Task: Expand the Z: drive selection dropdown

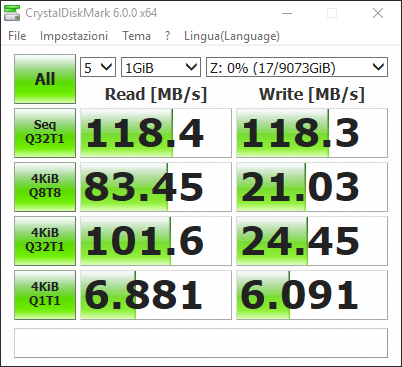Action: pyautogui.click(x=297, y=67)
